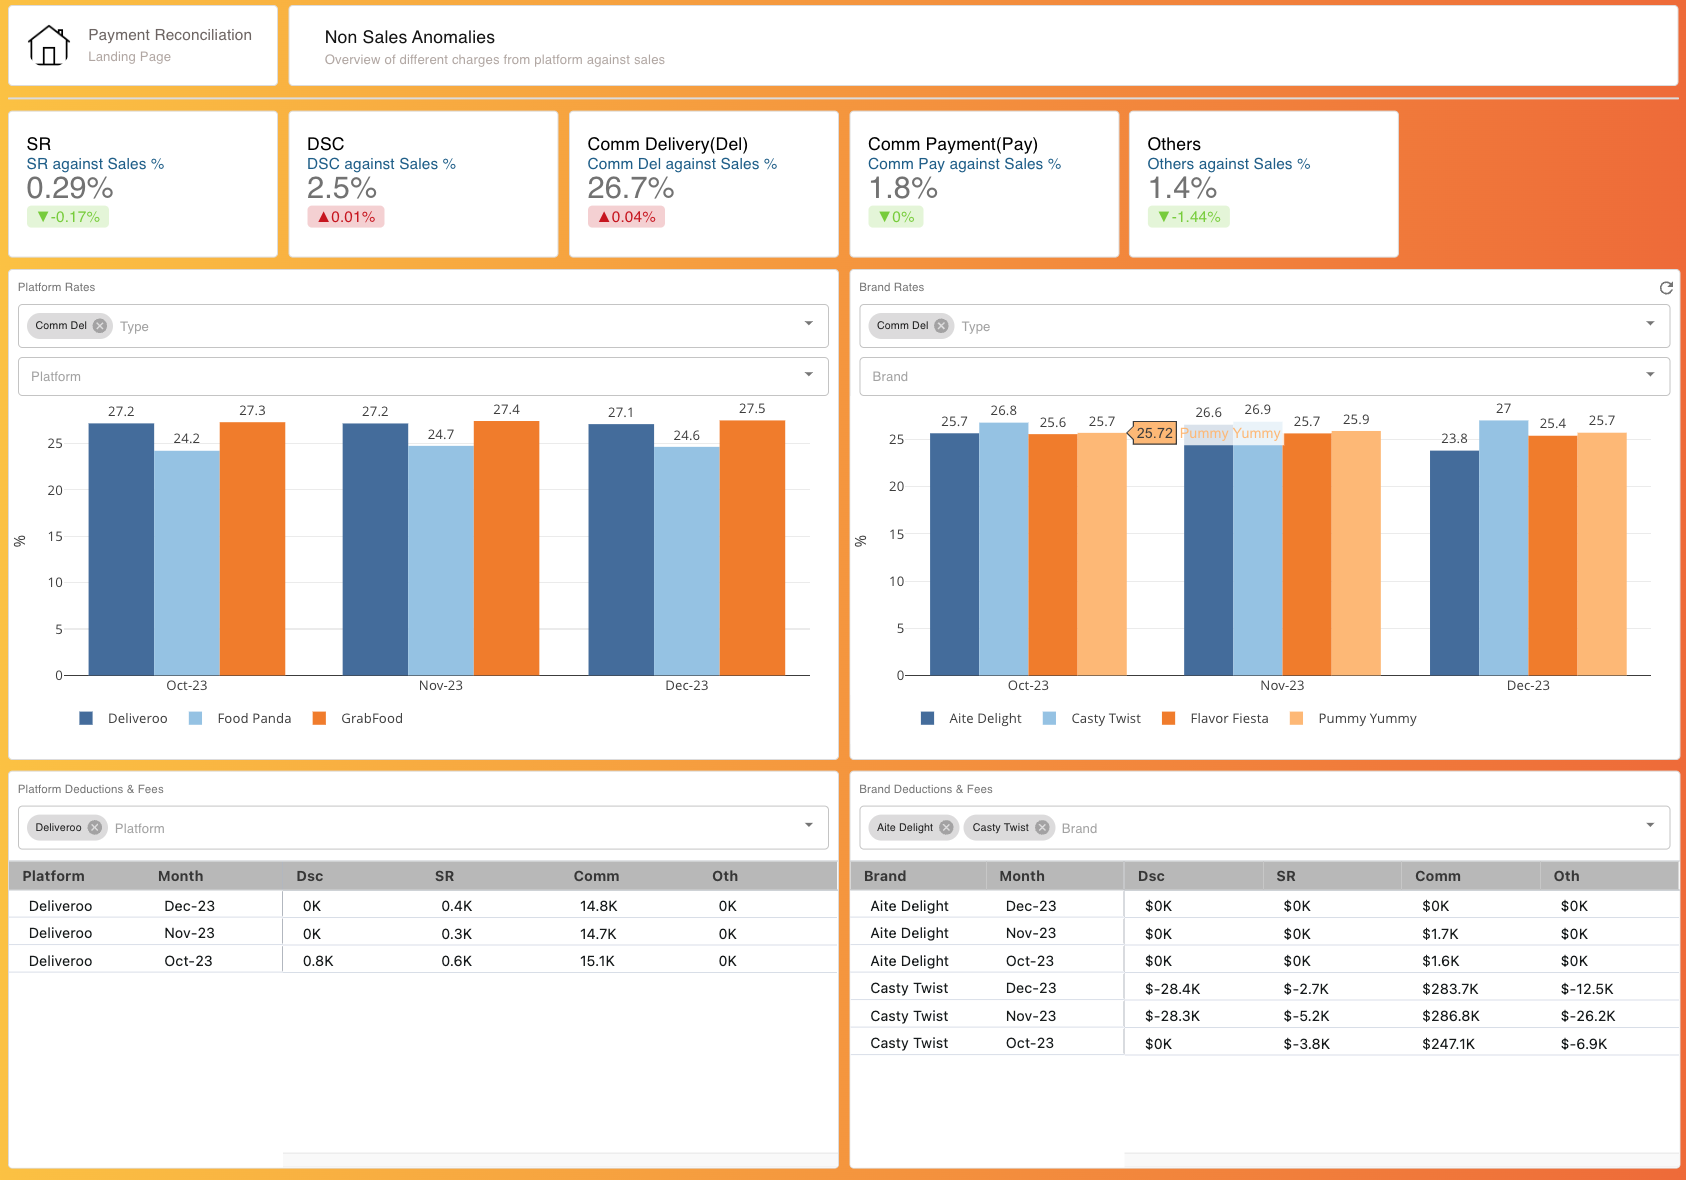Remove the Comm Del chip in Brand Rates
Image resolution: width=1686 pixels, height=1180 pixels.
(x=941, y=326)
